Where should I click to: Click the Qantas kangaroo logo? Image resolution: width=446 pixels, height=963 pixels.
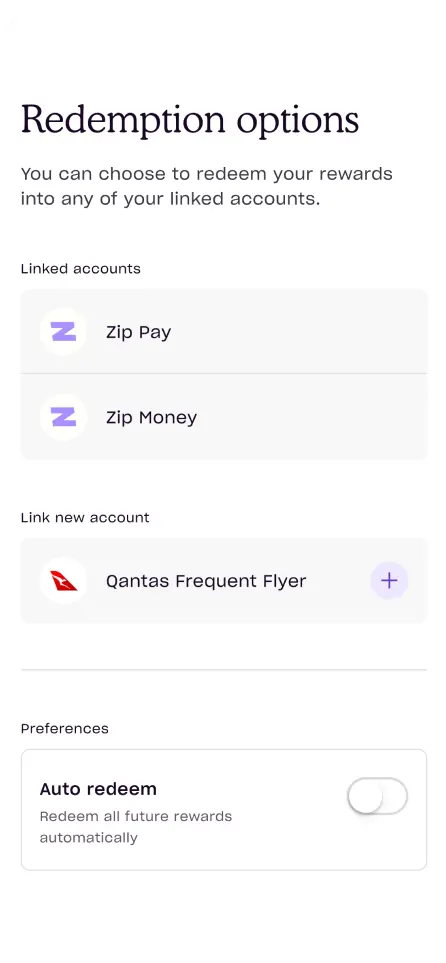point(63,580)
